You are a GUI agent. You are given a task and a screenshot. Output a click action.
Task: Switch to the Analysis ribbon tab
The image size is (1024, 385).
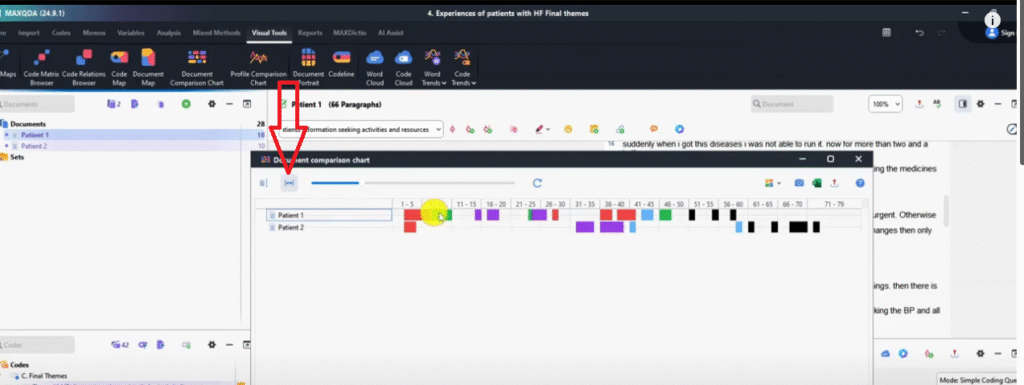[168, 33]
